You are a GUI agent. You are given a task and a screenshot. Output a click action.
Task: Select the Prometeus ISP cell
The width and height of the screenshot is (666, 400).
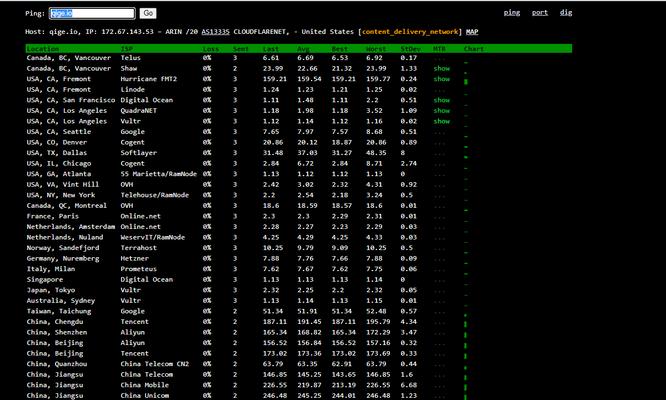coord(138,269)
